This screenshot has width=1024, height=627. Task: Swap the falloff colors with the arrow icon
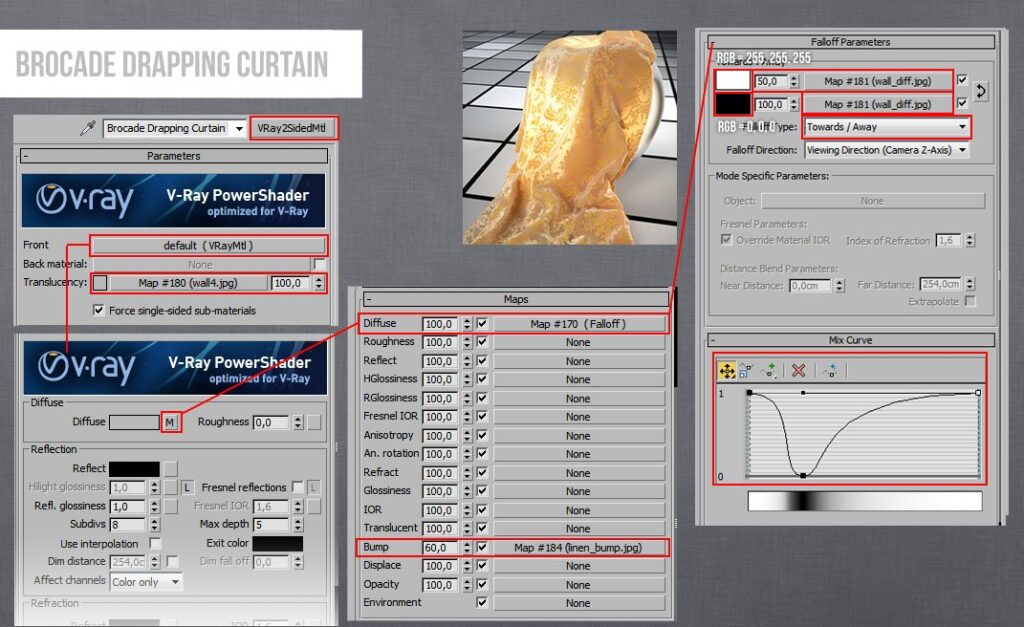pos(980,91)
